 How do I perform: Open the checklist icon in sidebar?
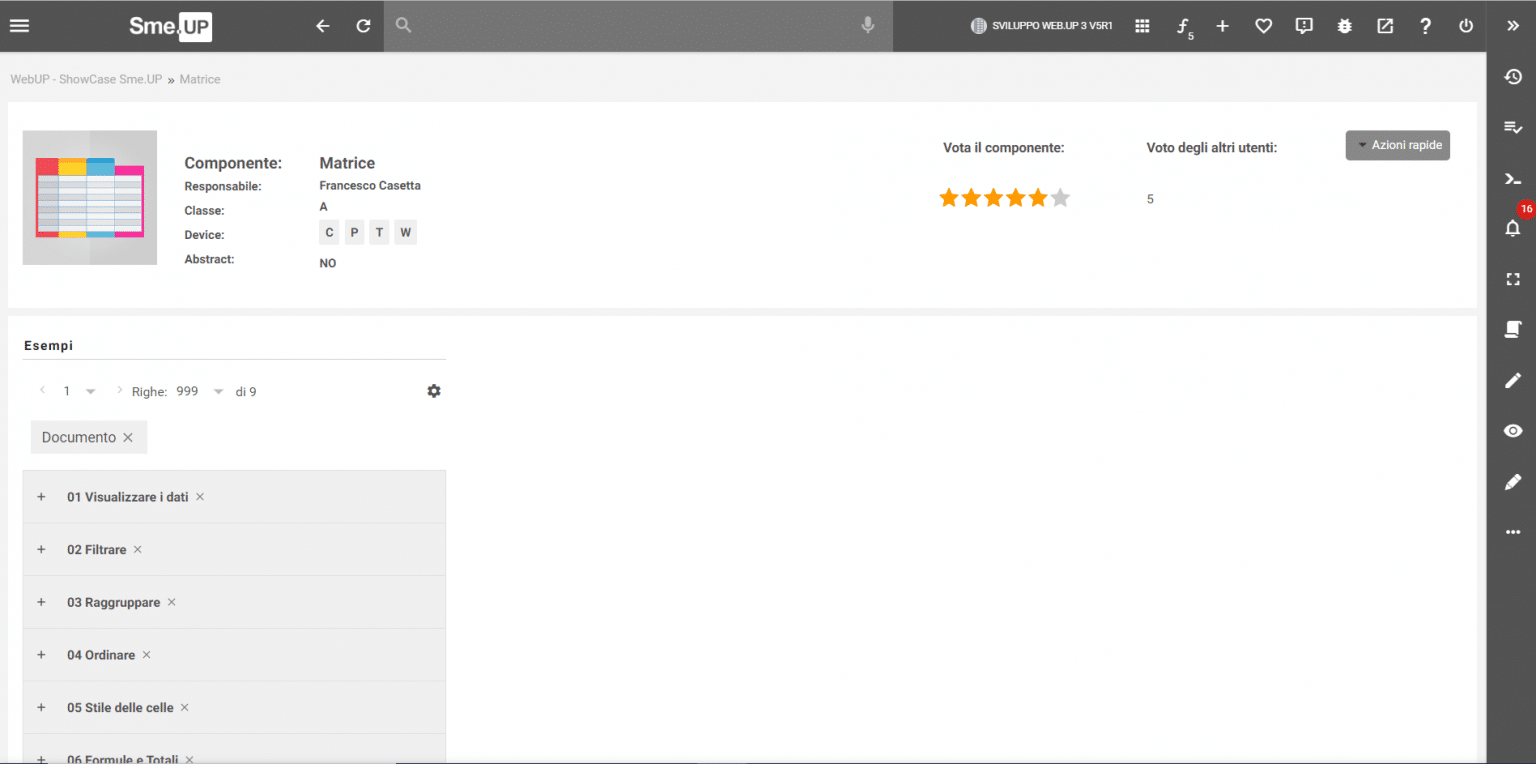(x=1513, y=127)
